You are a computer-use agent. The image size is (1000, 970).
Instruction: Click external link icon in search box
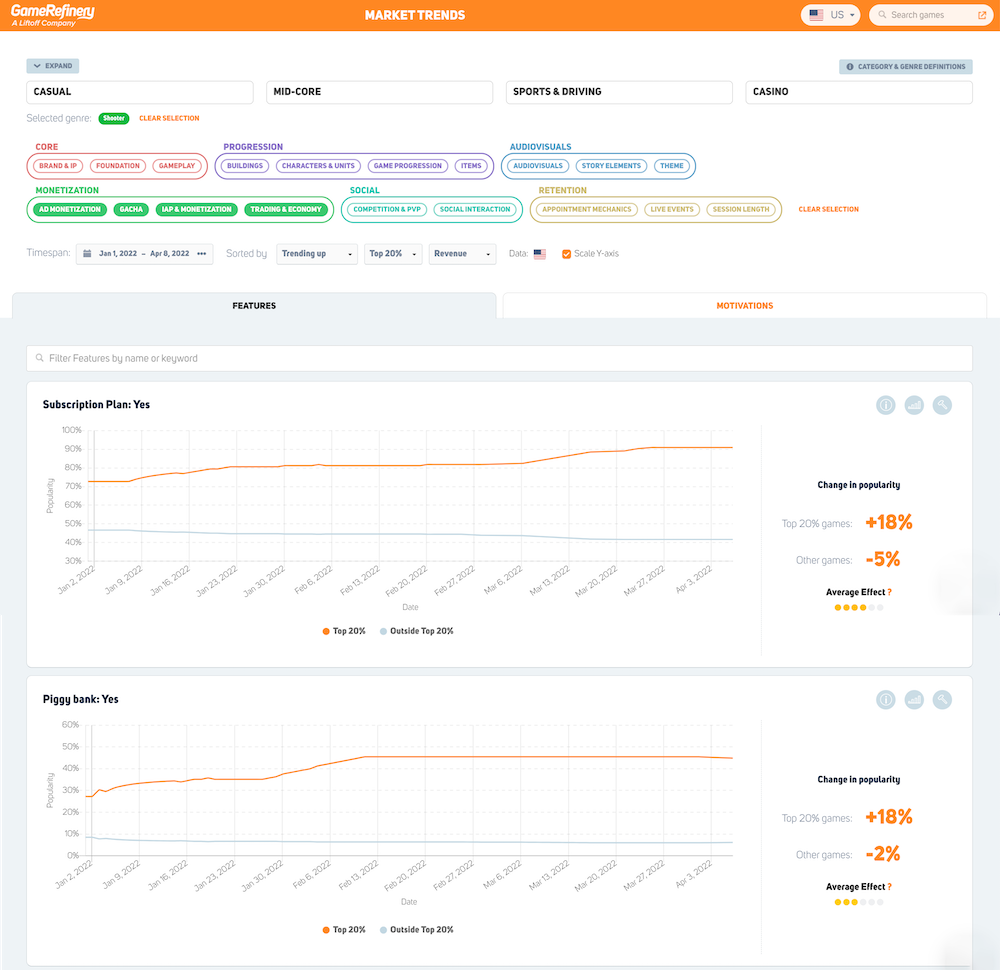click(x=982, y=15)
